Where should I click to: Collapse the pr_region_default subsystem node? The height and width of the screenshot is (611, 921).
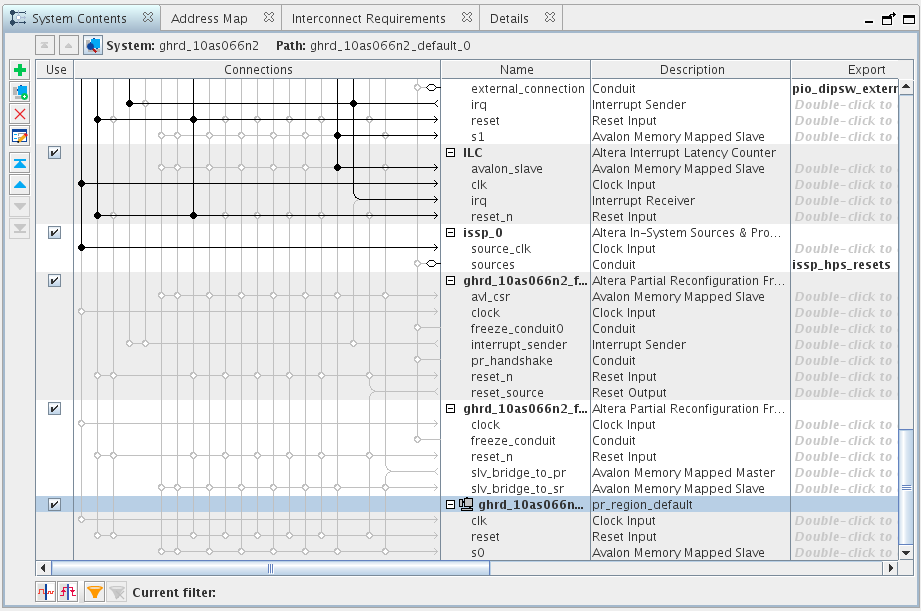pyautogui.click(x=450, y=505)
